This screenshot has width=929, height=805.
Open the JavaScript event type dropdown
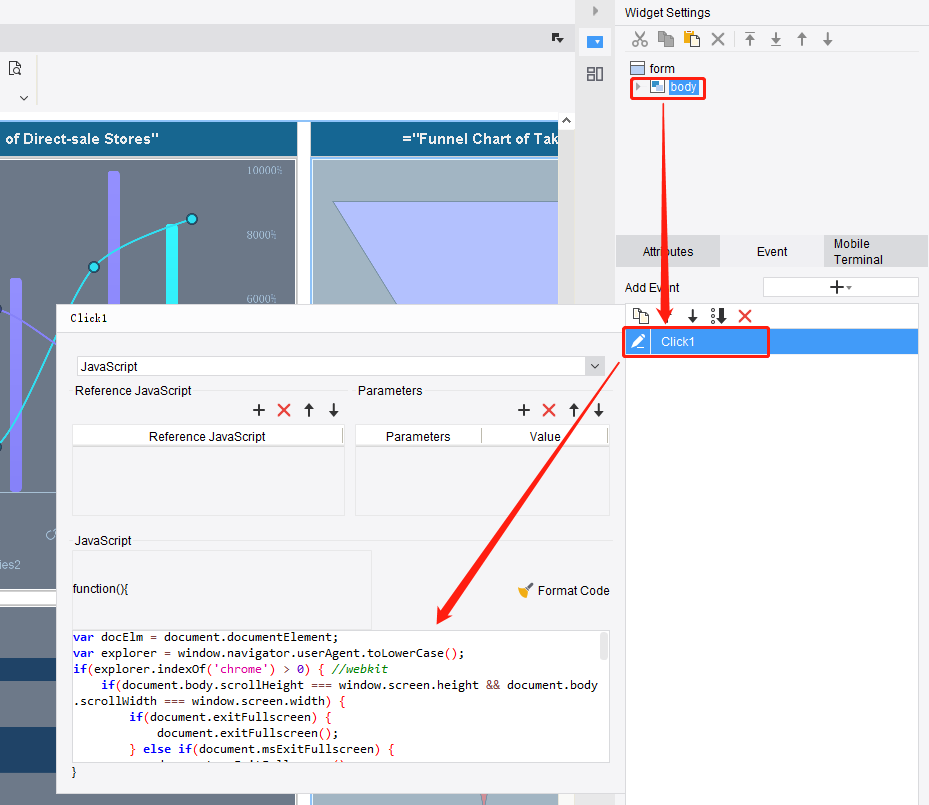[x=594, y=365]
